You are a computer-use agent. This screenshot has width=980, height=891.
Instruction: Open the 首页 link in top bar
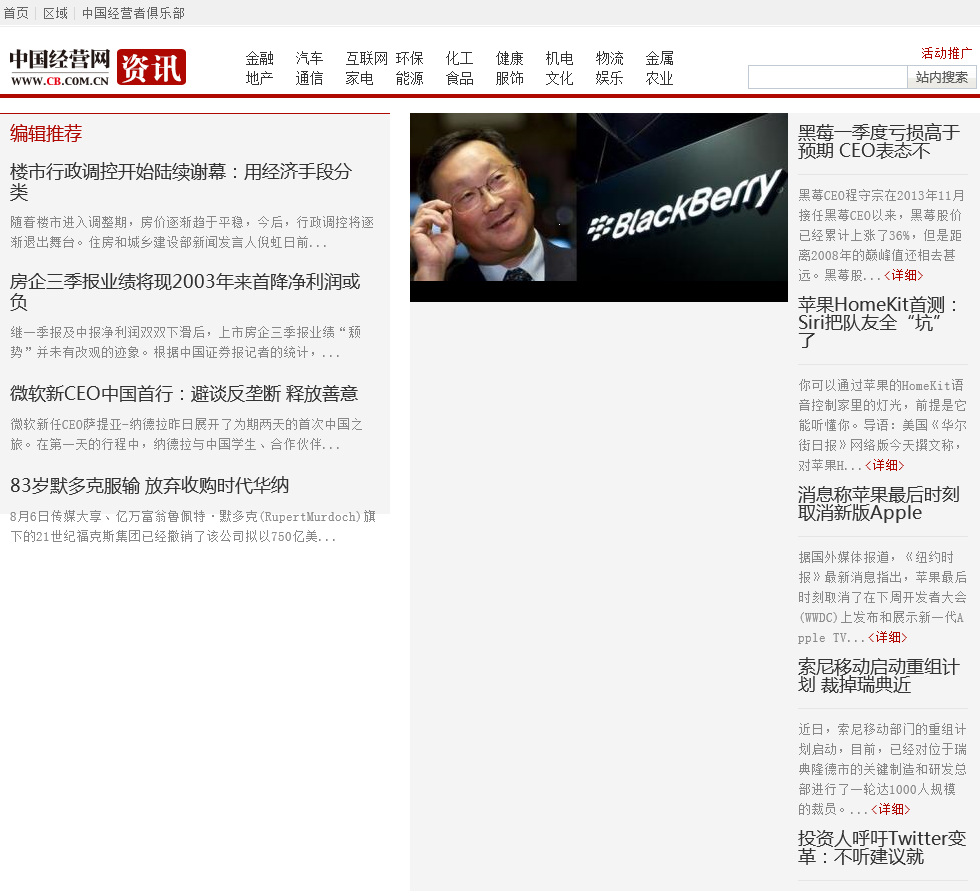click(x=16, y=13)
